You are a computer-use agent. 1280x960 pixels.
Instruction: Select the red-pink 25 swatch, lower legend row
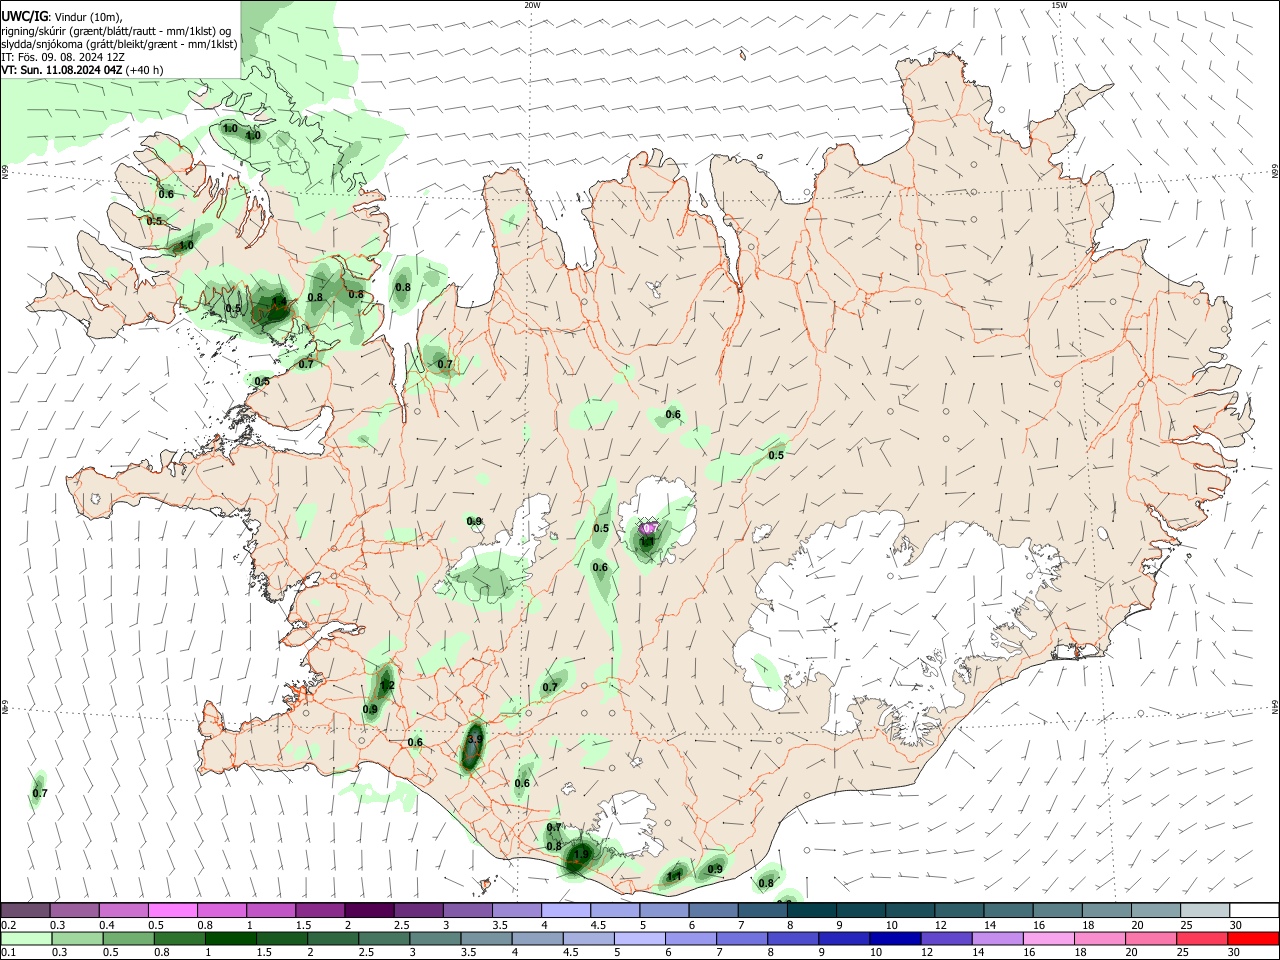1200,938
